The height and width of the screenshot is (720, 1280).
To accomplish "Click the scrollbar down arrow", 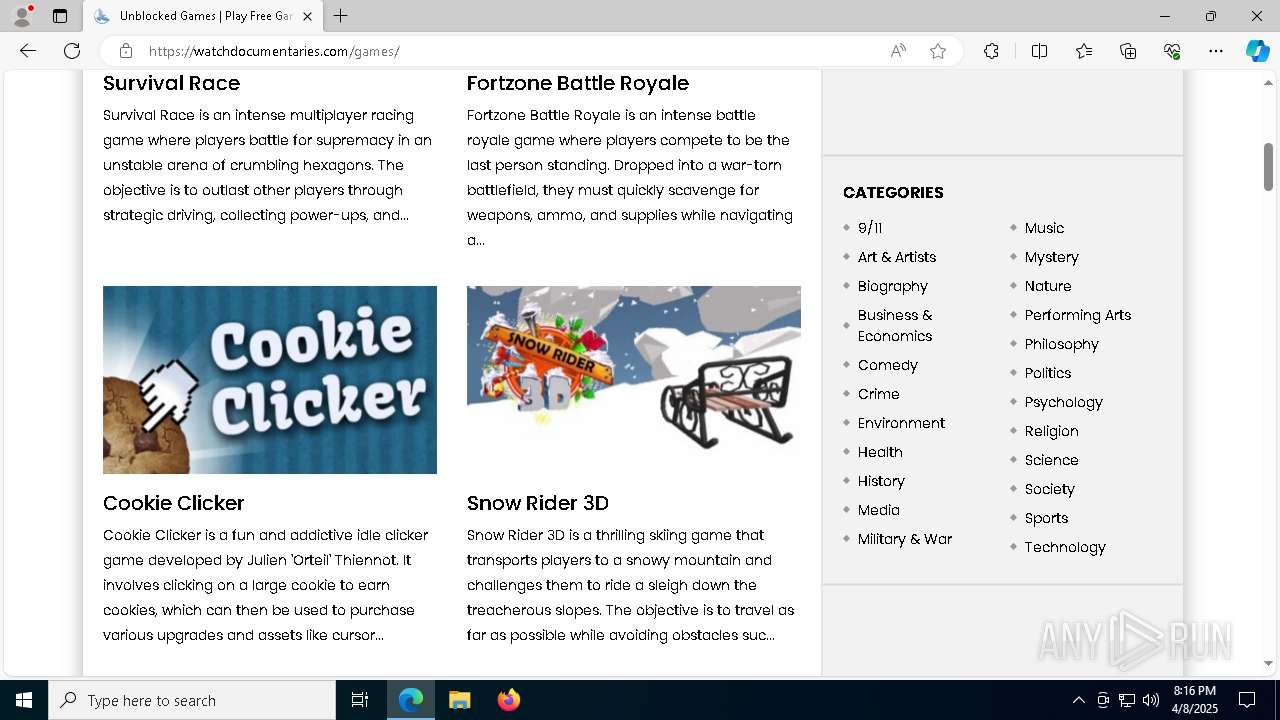I will [1268, 663].
